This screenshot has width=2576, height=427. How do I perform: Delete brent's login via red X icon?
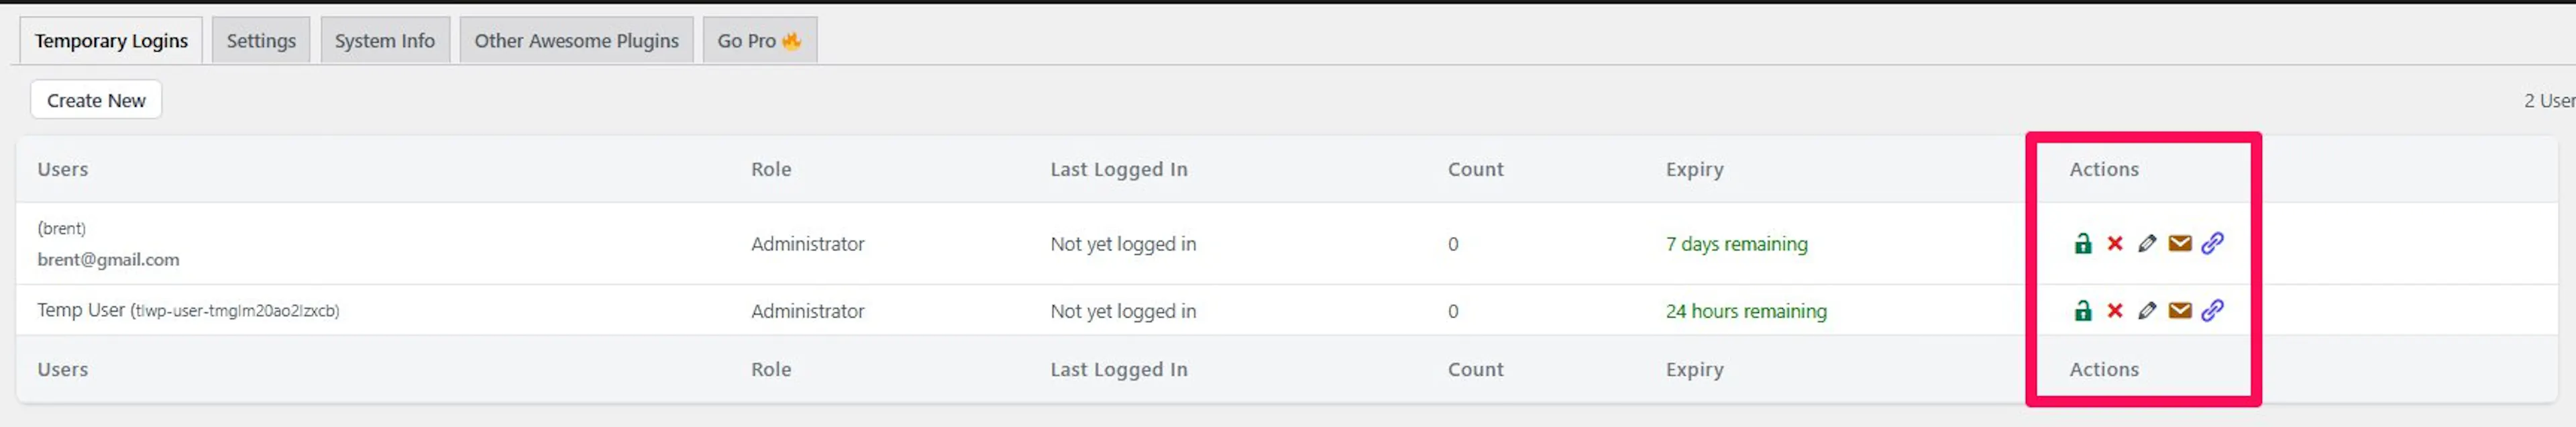[x=2115, y=243]
